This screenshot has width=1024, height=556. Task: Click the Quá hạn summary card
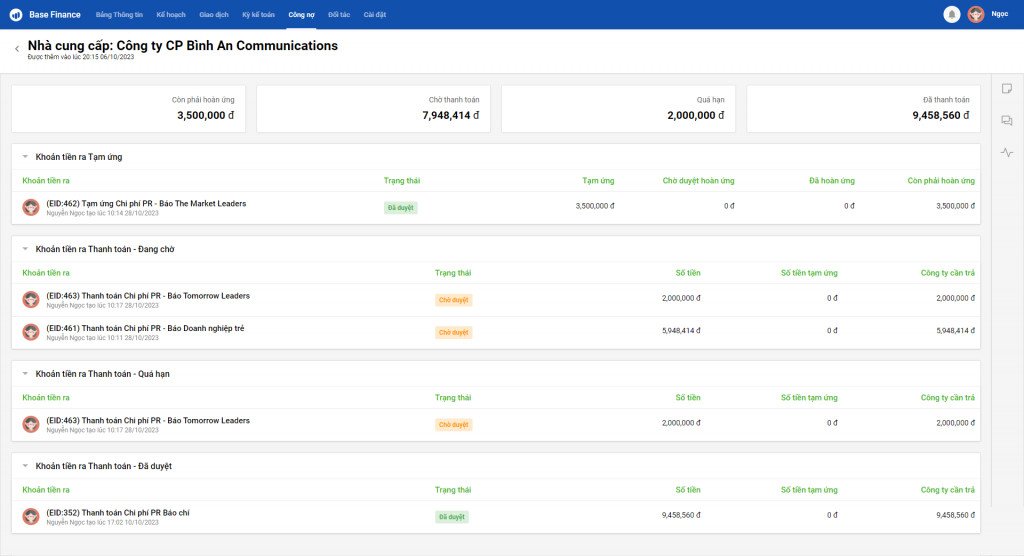(x=618, y=108)
